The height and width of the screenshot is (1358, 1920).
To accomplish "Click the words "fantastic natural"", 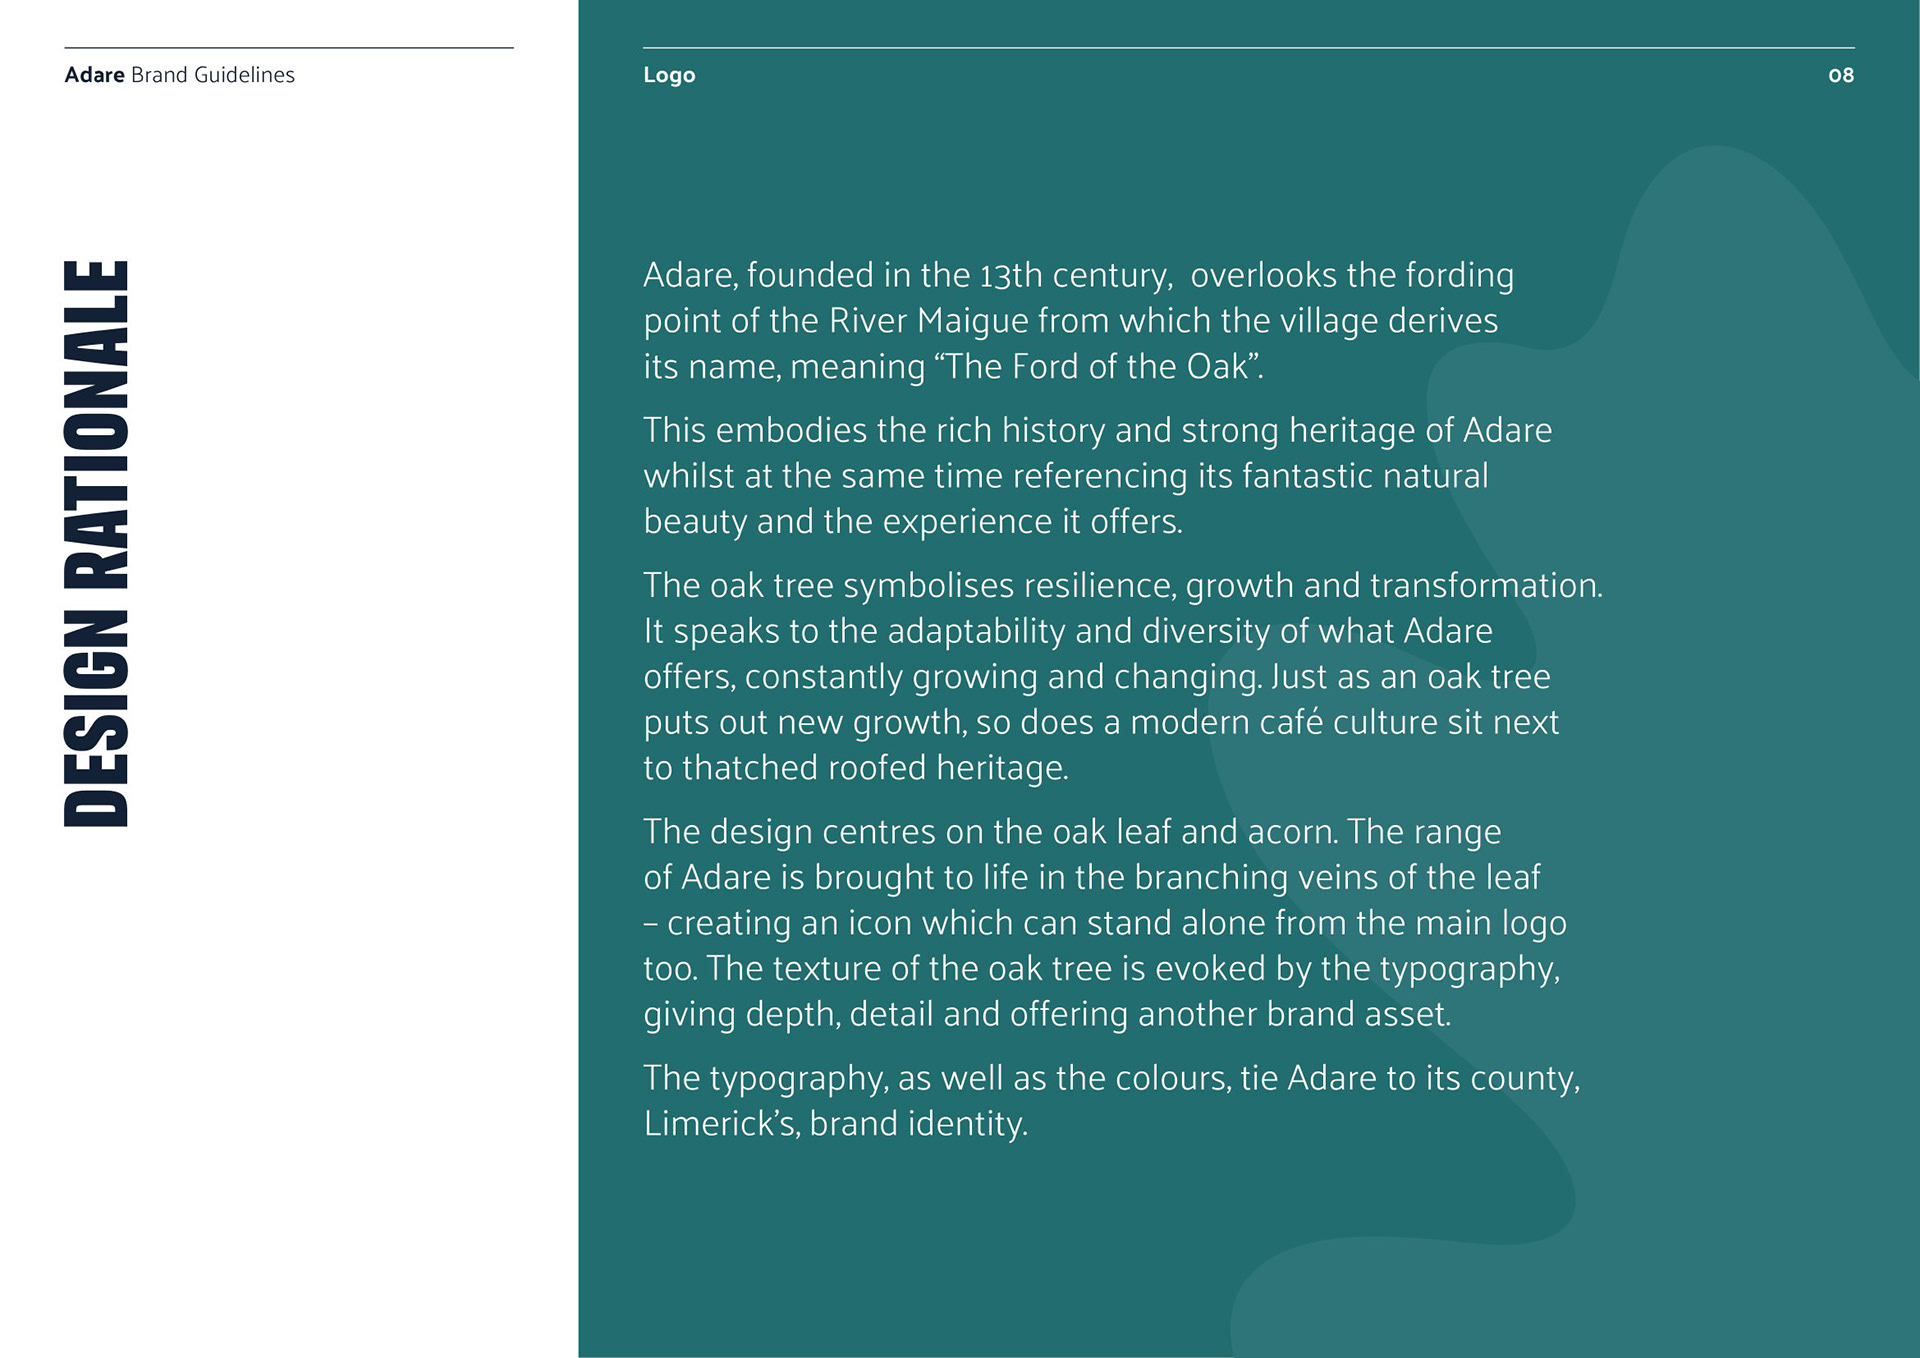I will tap(1364, 476).
